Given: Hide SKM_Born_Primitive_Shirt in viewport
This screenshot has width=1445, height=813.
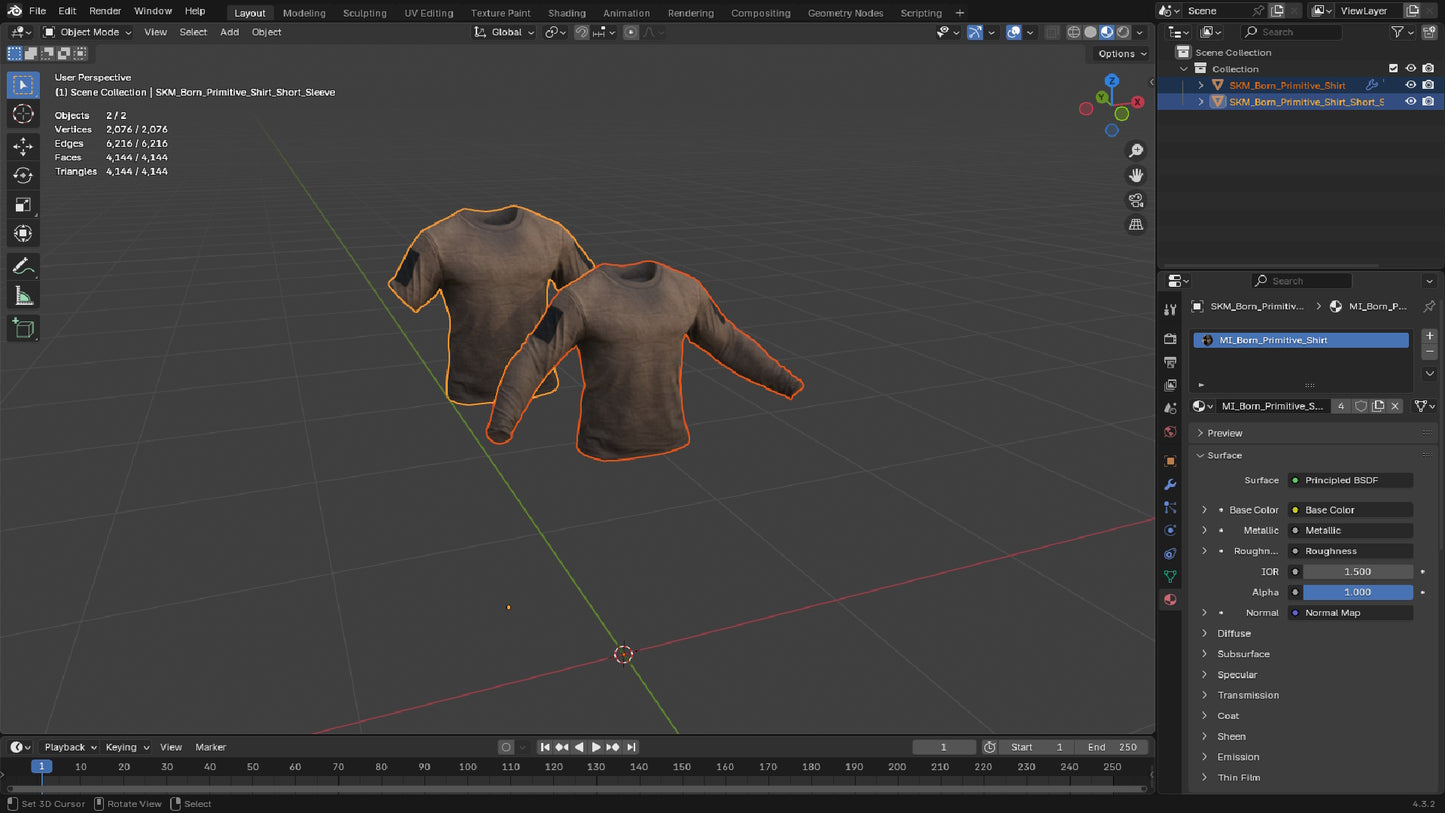Looking at the screenshot, I should click(x=1410, y=85).
